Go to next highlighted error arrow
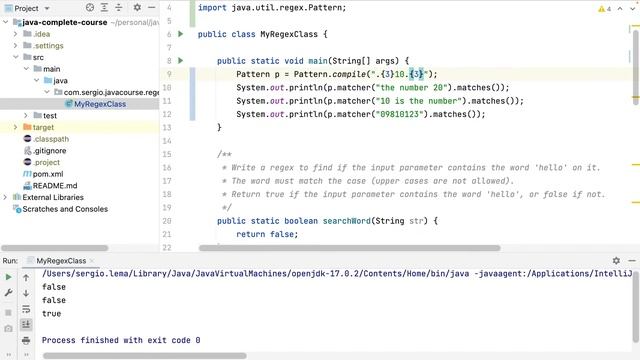The height and width of the screenshot is (360, 640). [632, 9]
